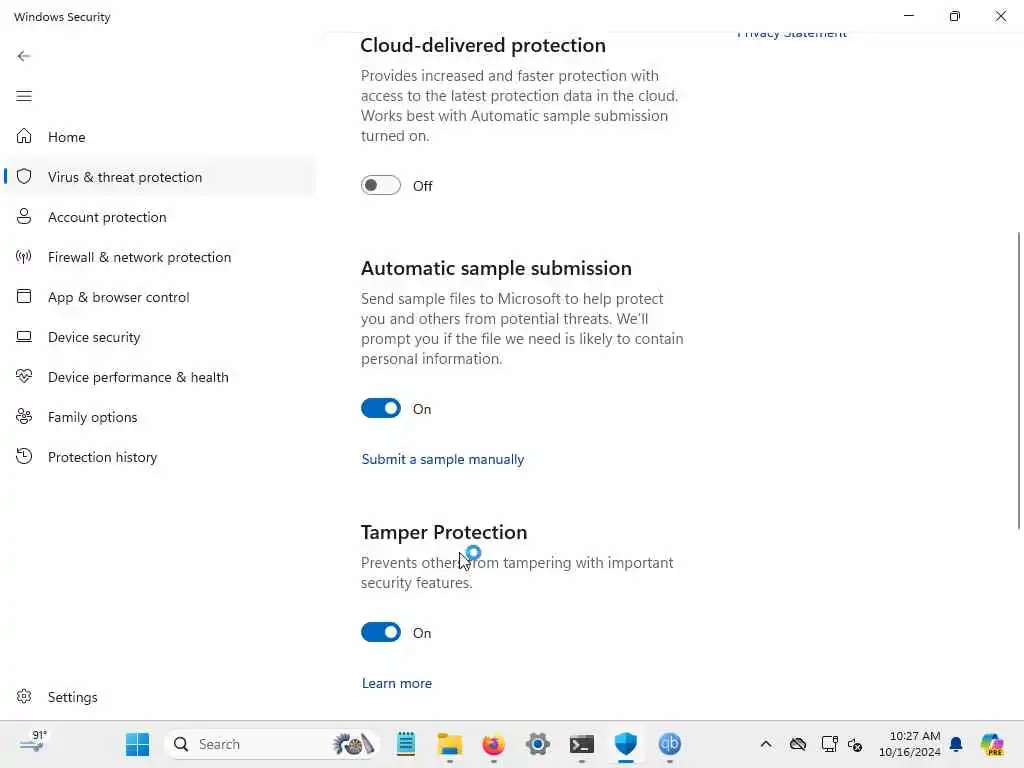Image resolution: width=1024 pixels, height=768 pixels.
Task: Click the content area vertical scrollbar
Action: [1018, 380]
